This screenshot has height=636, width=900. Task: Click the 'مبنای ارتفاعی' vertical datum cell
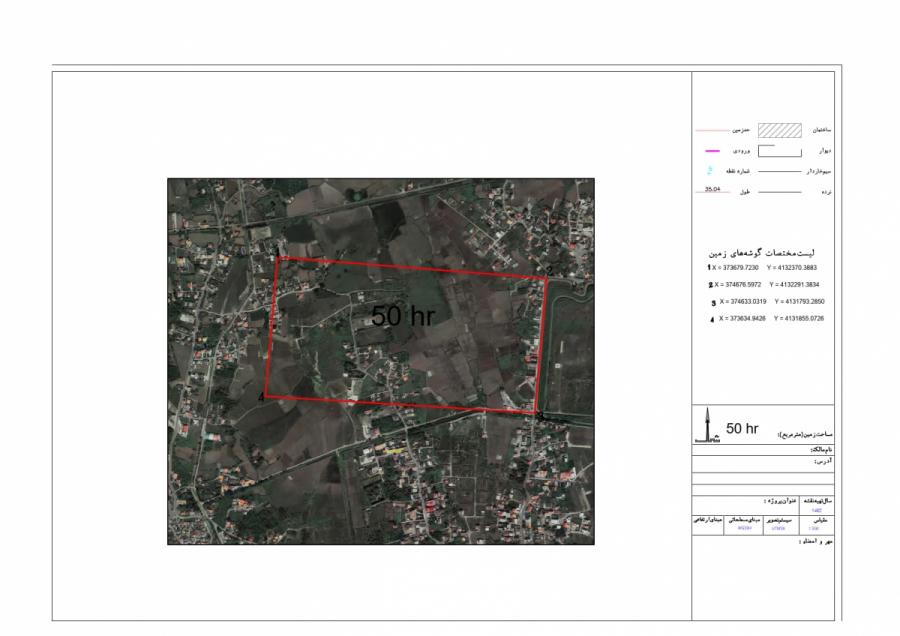click(x=708, y=523)
